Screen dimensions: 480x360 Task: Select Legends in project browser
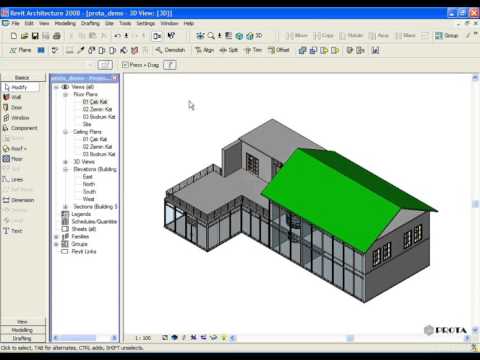click(81, 214)
